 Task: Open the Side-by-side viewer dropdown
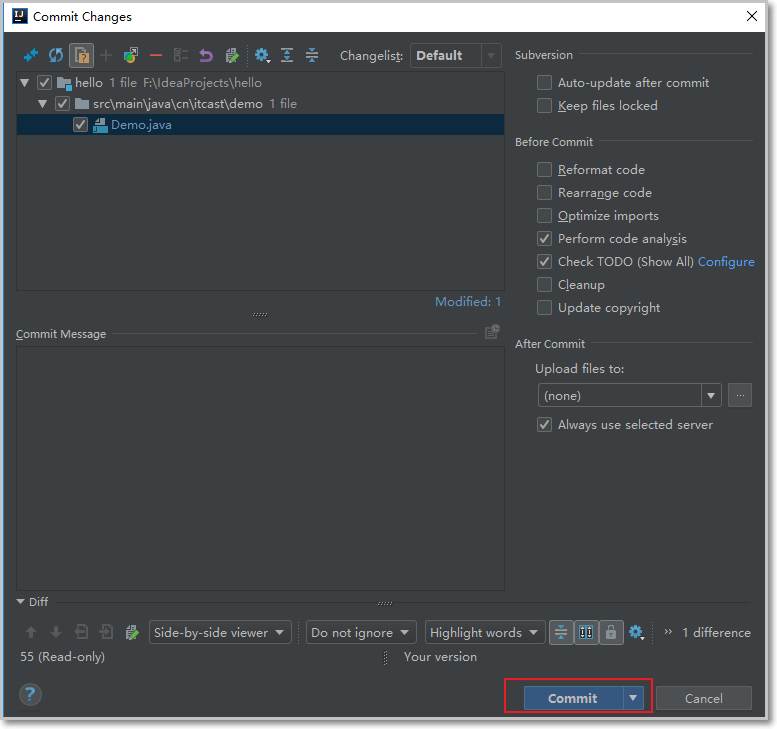click(x=220, y=632)
